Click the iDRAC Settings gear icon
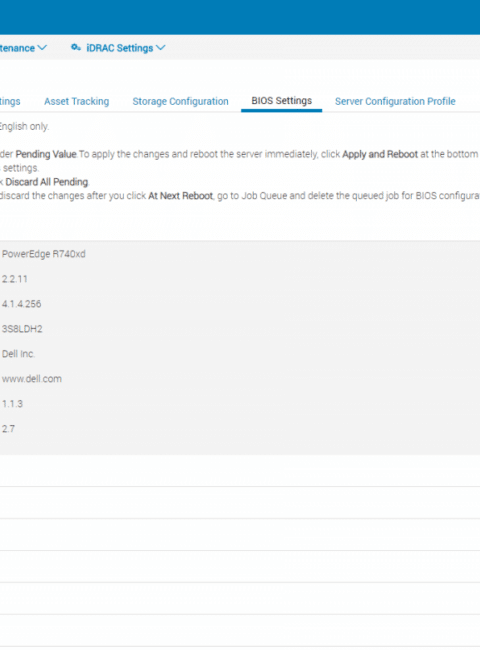 75,48
